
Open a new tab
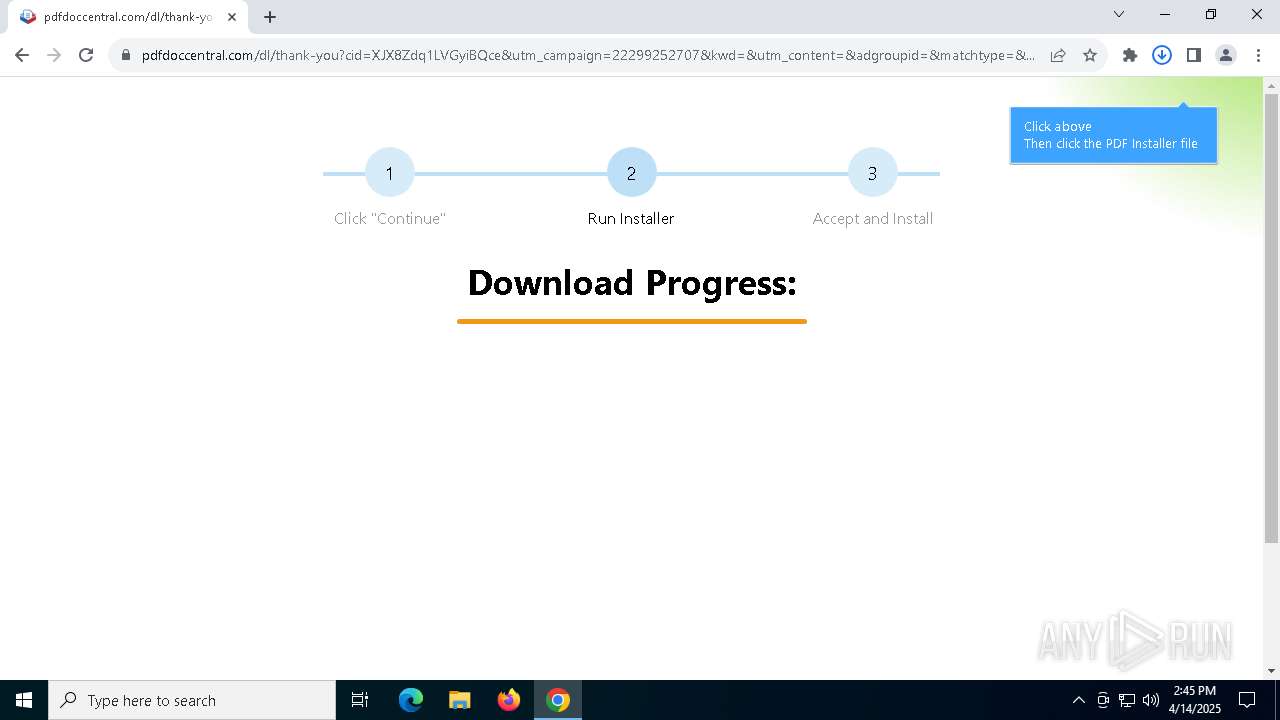(x=270, y=17)
